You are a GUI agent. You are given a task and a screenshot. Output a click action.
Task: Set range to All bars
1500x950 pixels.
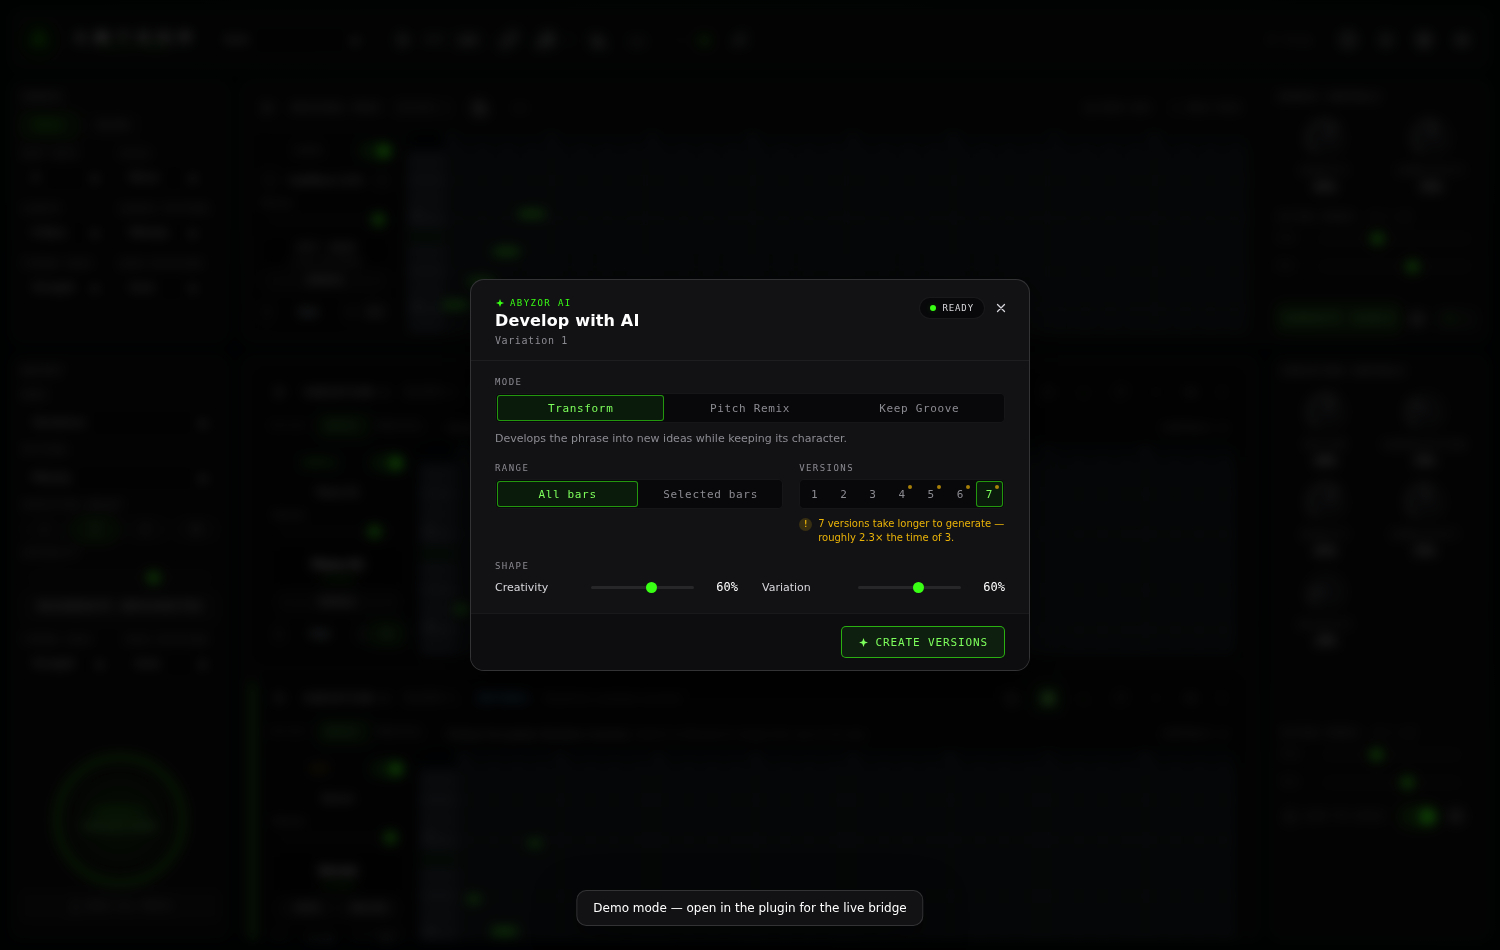pyautogui.click(x=567, y=494)
